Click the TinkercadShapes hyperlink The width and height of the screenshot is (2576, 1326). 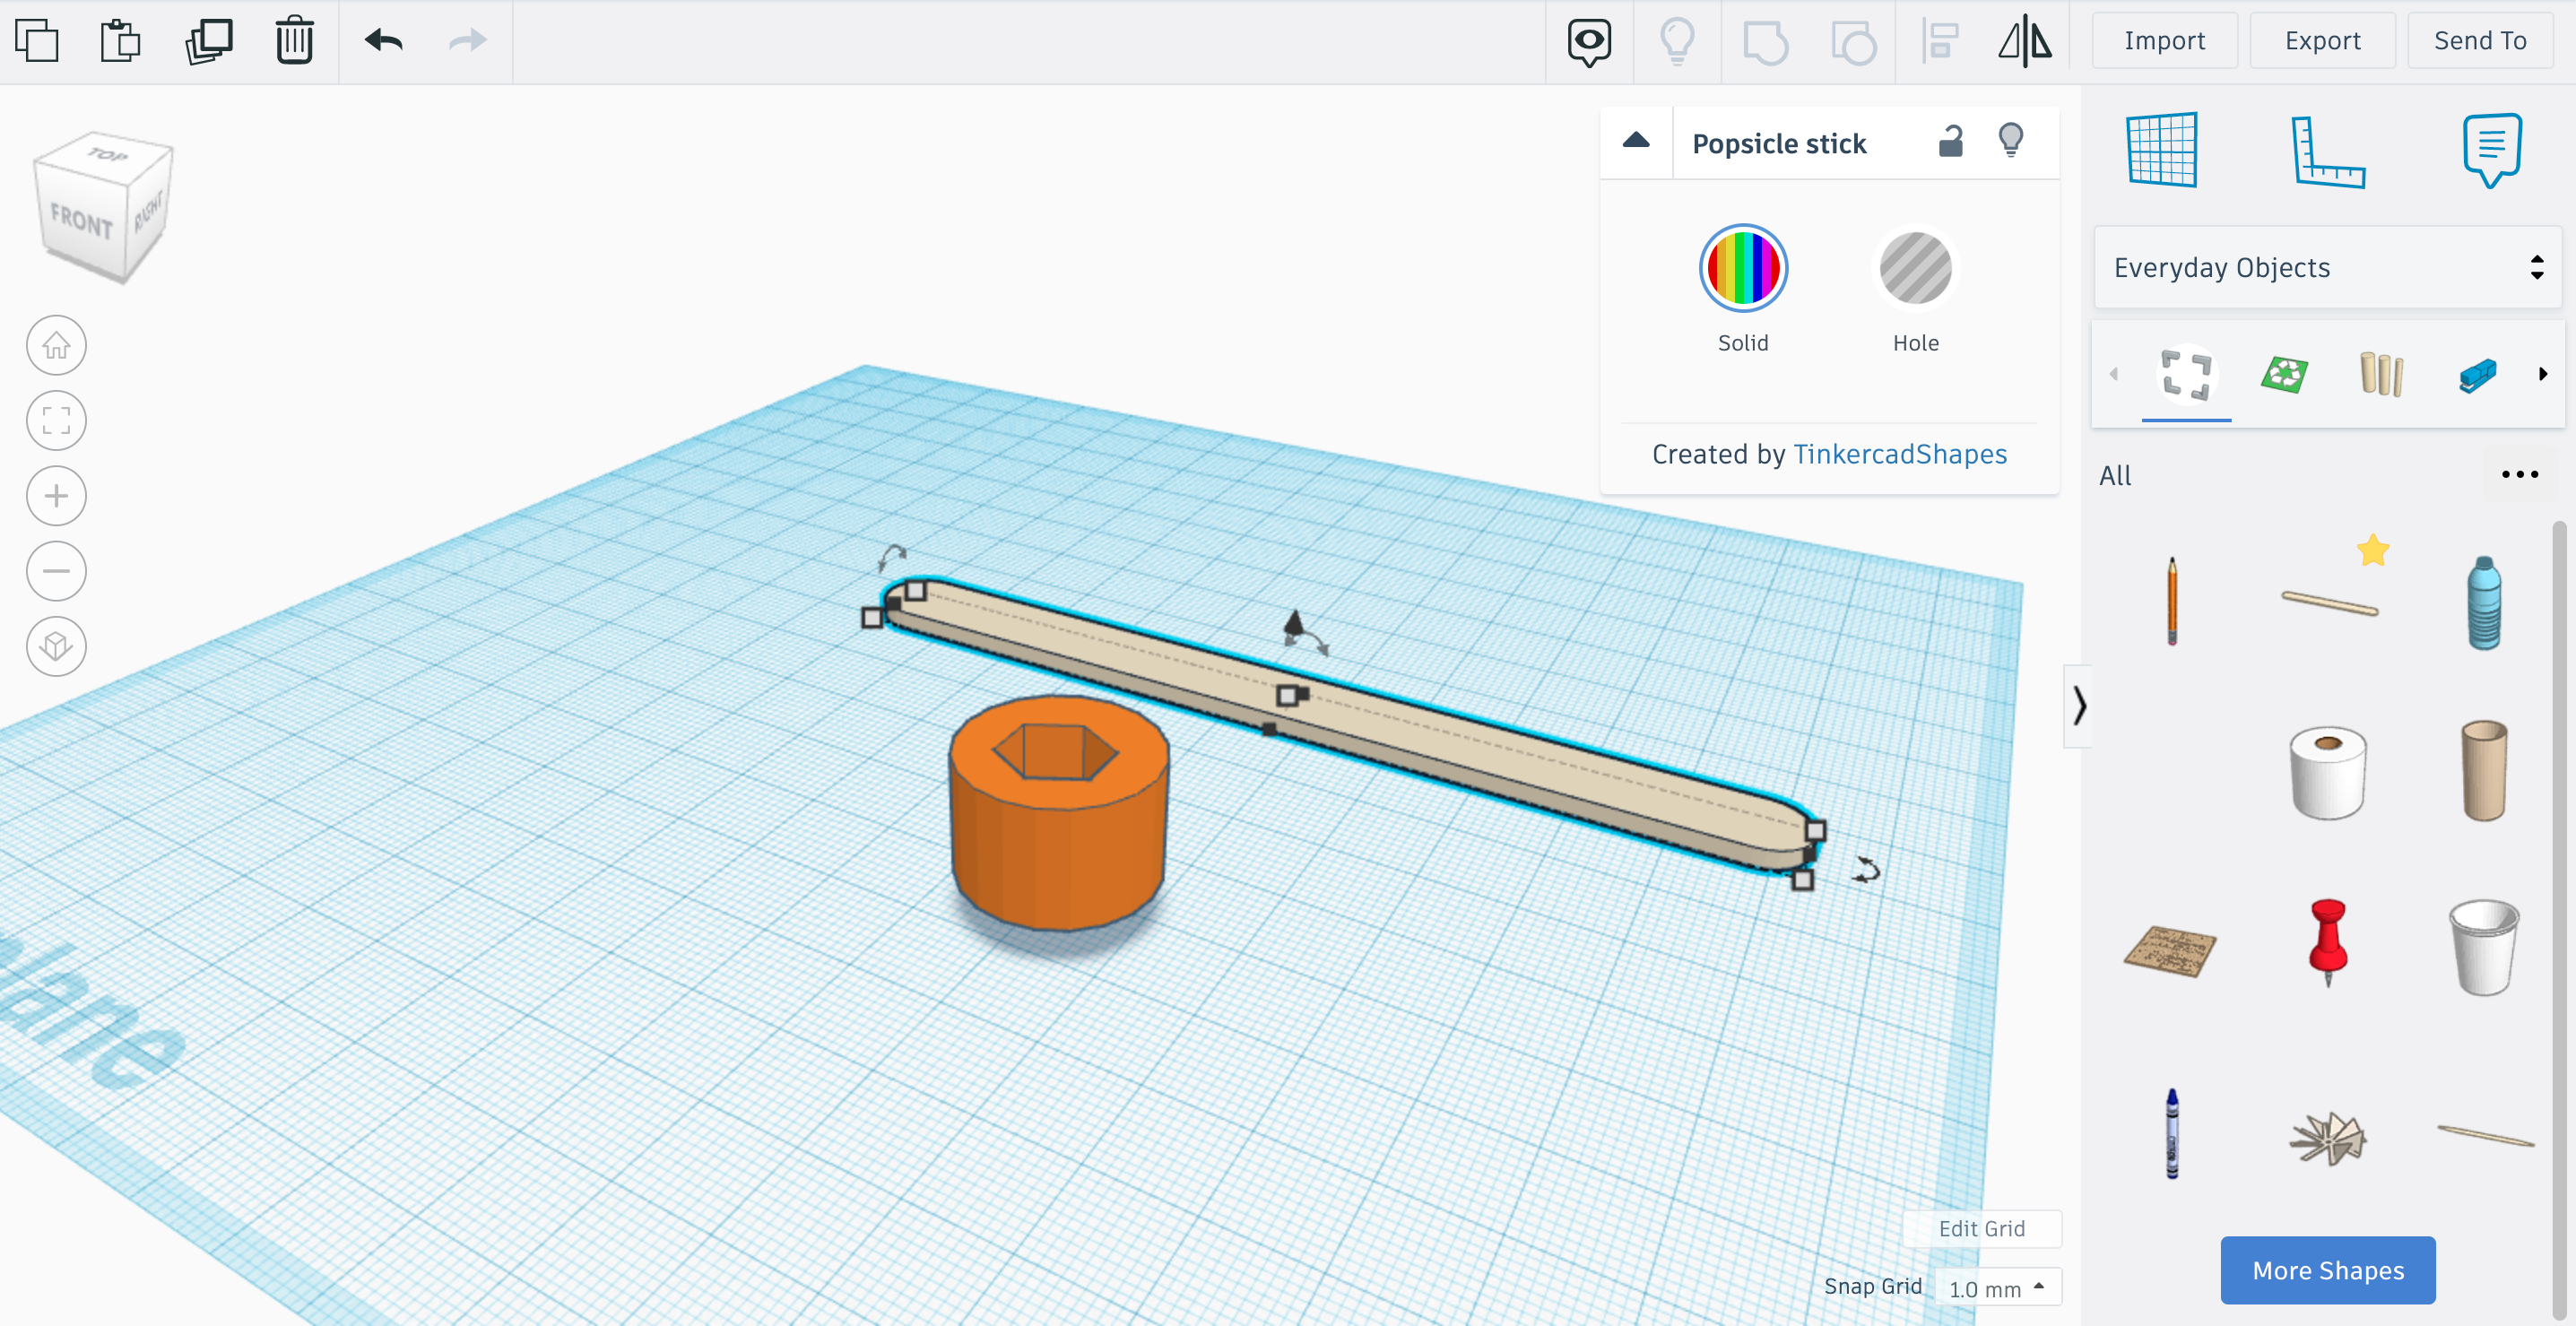click(1899, 454)
